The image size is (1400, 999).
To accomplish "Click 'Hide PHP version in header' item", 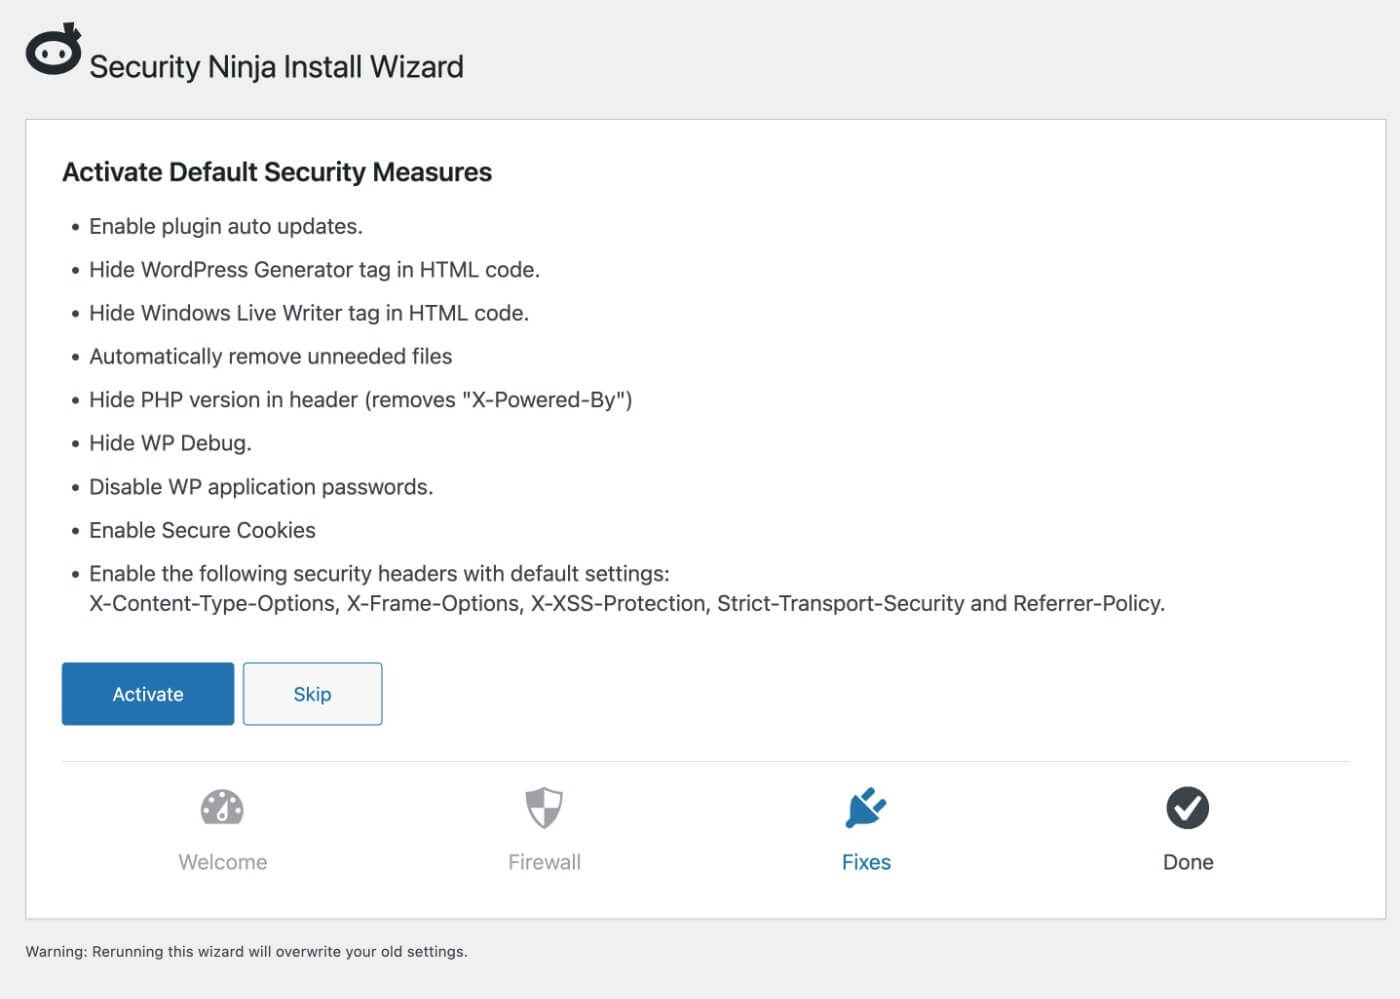I will 361,400.
